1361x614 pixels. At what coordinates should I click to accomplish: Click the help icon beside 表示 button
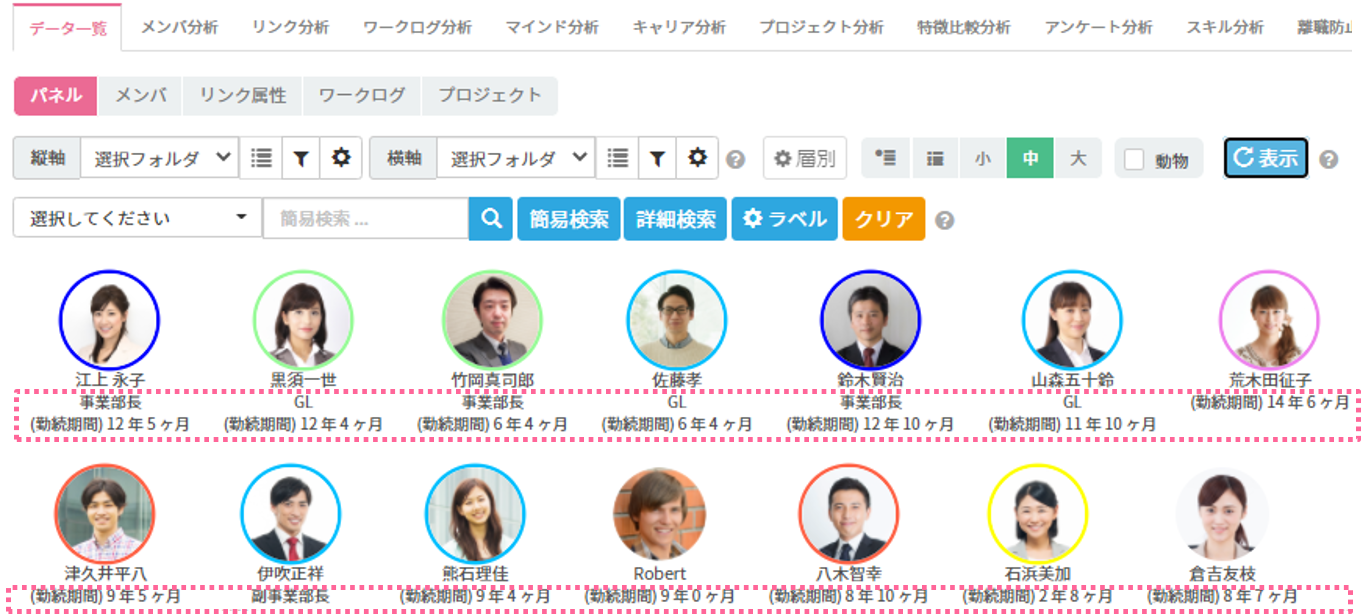pos(1328,159)
